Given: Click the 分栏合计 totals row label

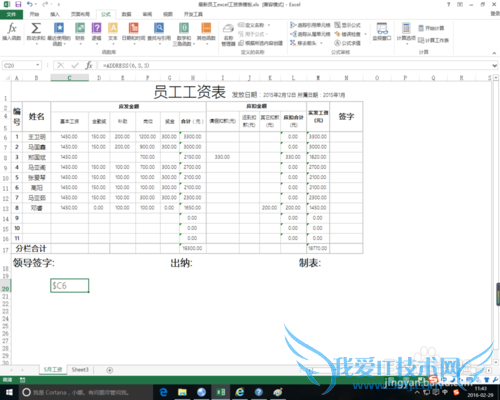Looking at the screenshot, I should tap(31, 248).
